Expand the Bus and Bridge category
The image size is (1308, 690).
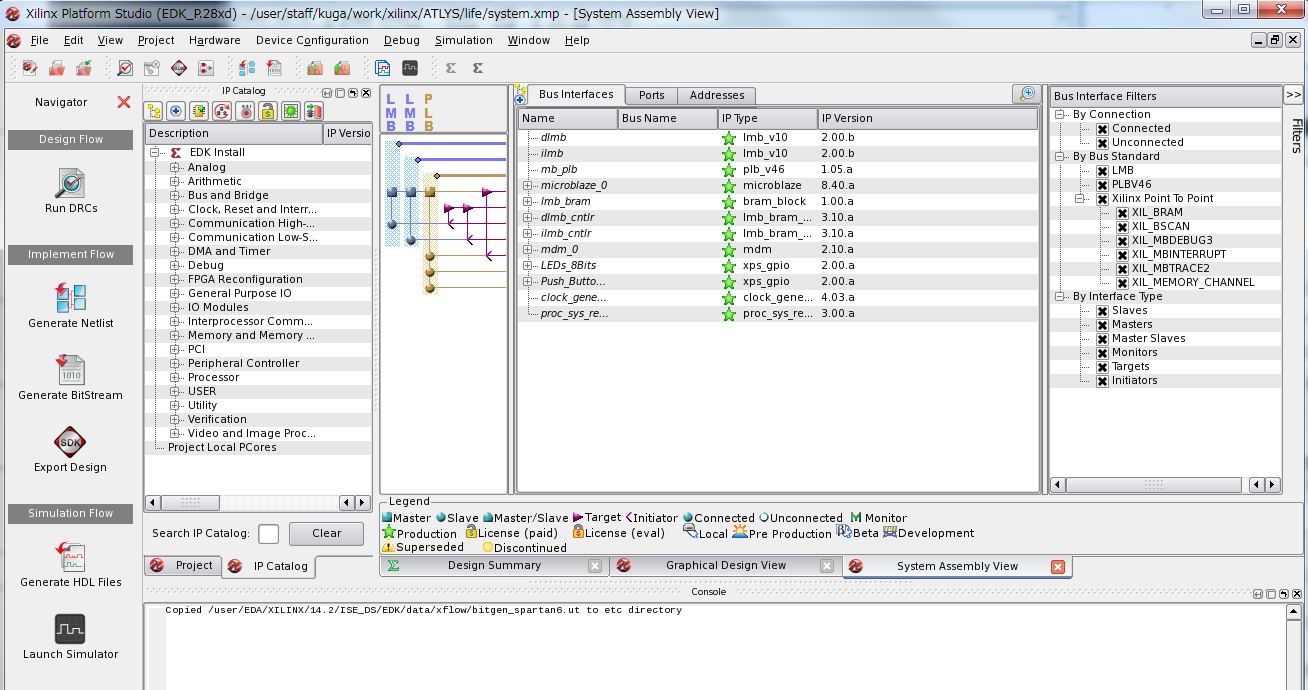174,196
